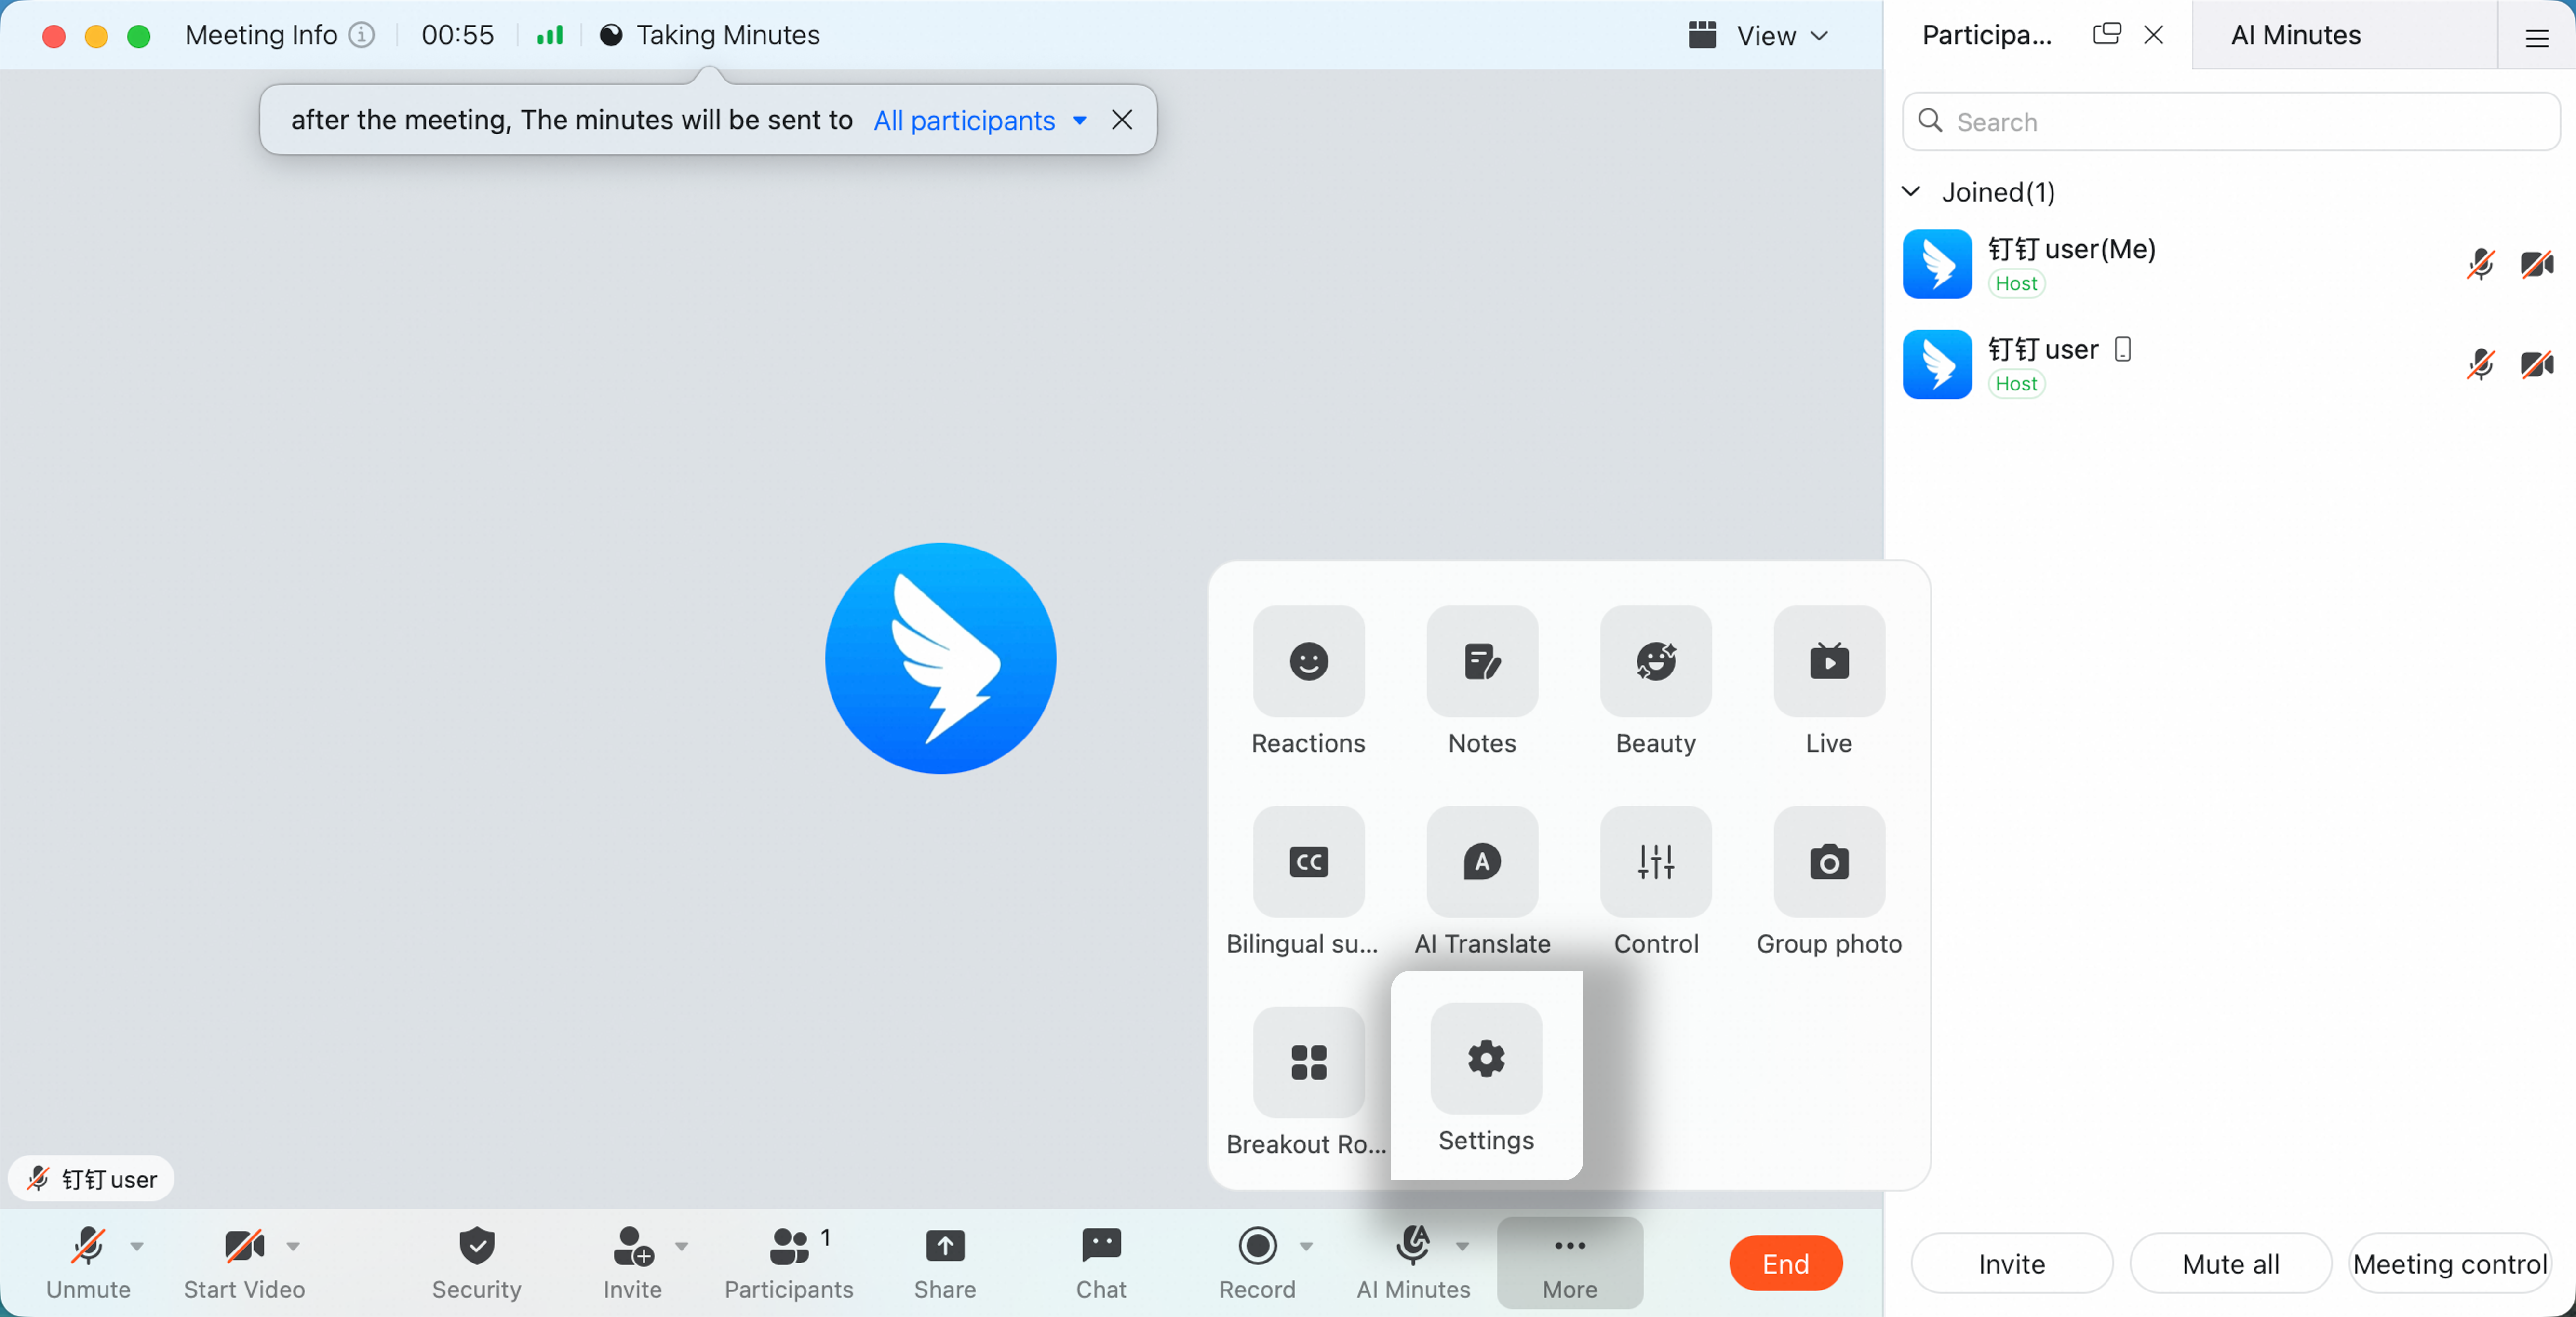The height and width of the screenshot is (1317, 2576).
Task: Expand the AI Minutes options arrow
Action: 1463,1246
